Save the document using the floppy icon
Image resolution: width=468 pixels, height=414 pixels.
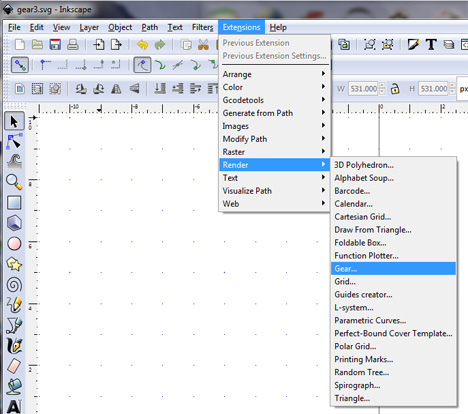tap(55, 44)
